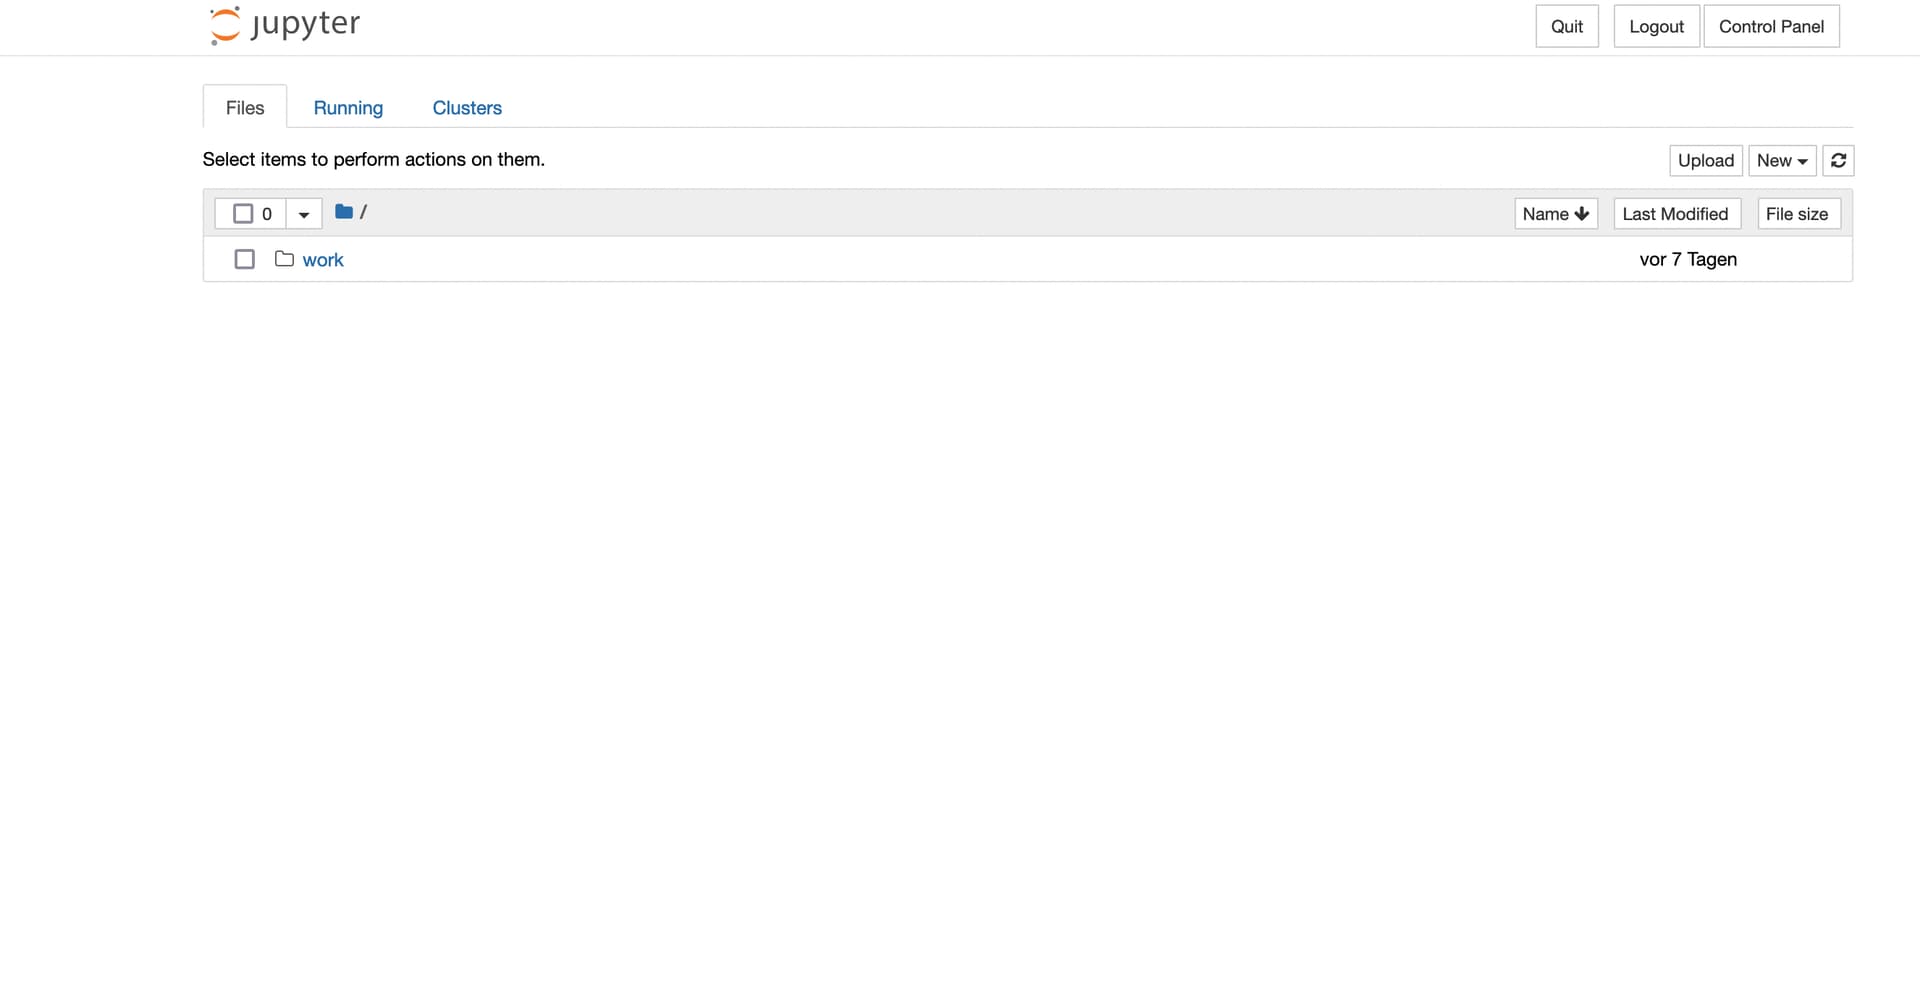
Task: Click the 'vor 7 Tagen' modified date
Action: coord(1688,259)
